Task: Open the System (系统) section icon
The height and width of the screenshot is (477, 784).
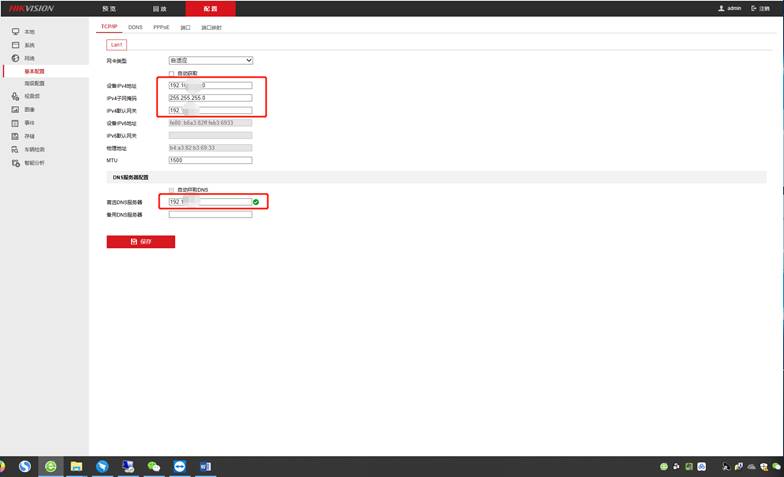Action: (15, 45)
